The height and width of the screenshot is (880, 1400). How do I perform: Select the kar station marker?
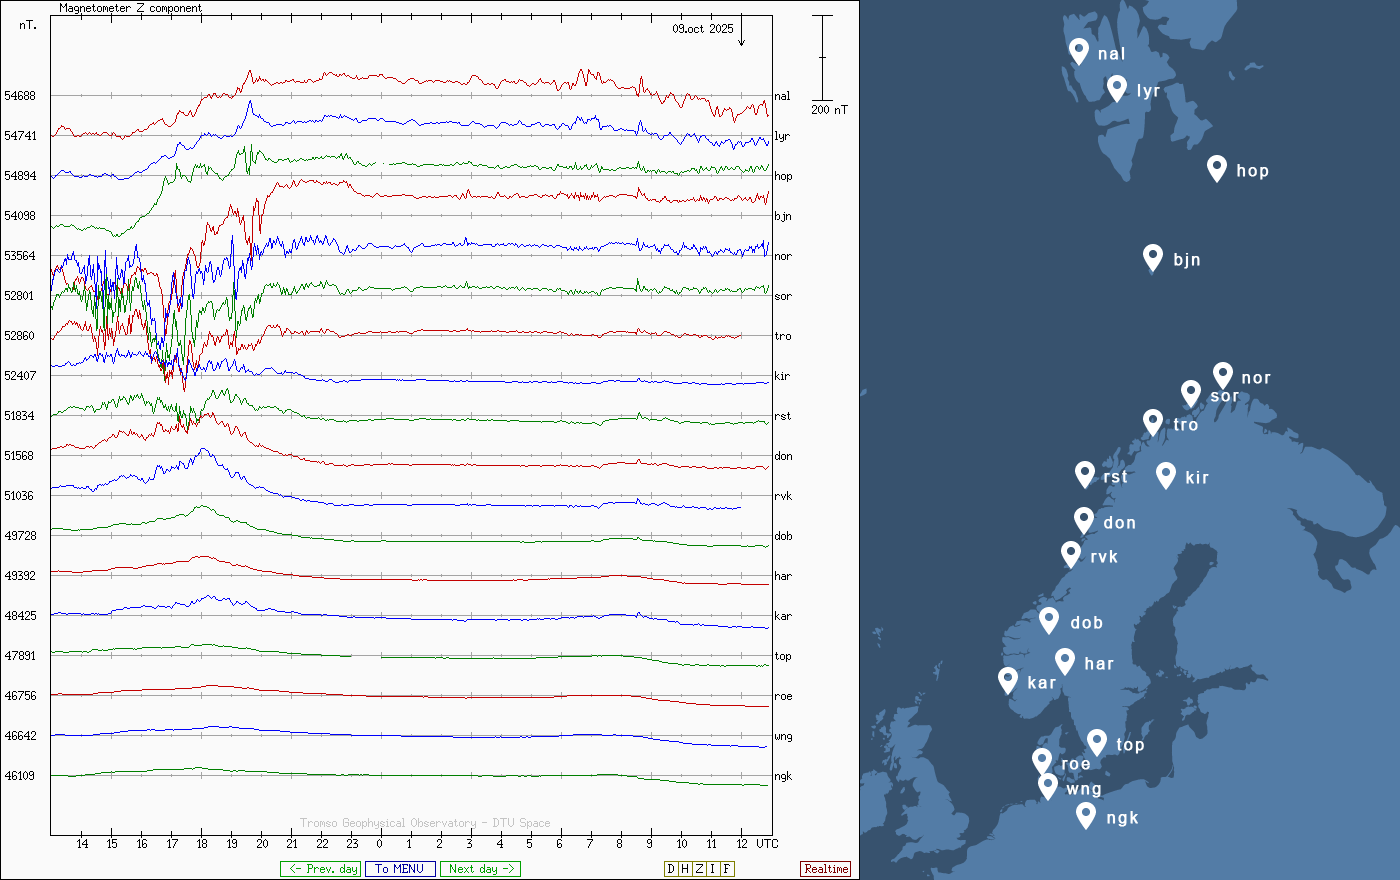tap(1008, 680)
